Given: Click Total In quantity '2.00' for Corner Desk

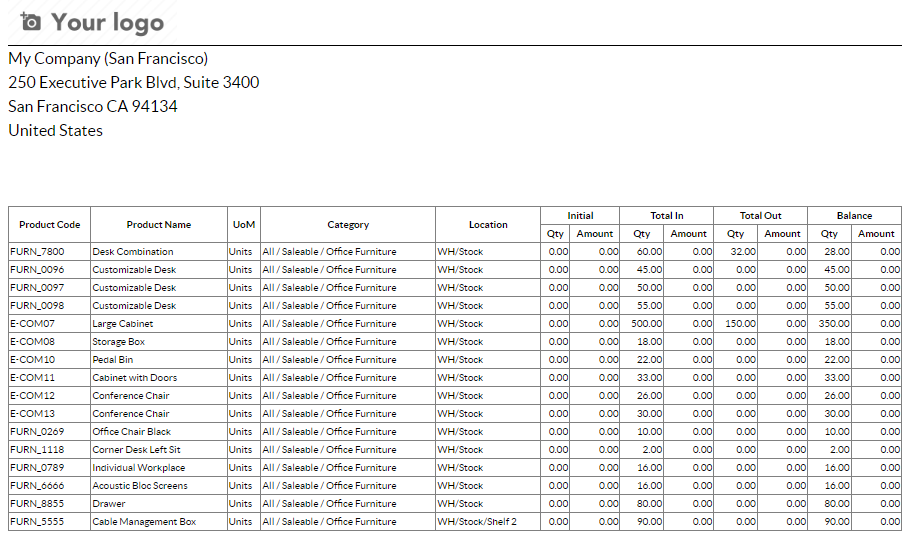Looking at the screenshot, I should click(652, 450).
